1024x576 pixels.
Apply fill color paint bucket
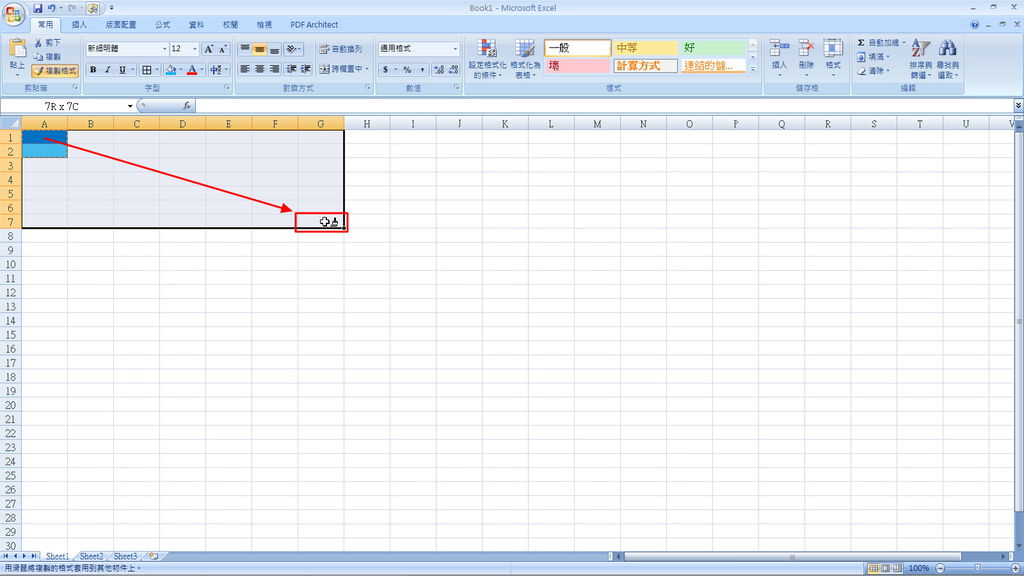(x=170, y=70)
